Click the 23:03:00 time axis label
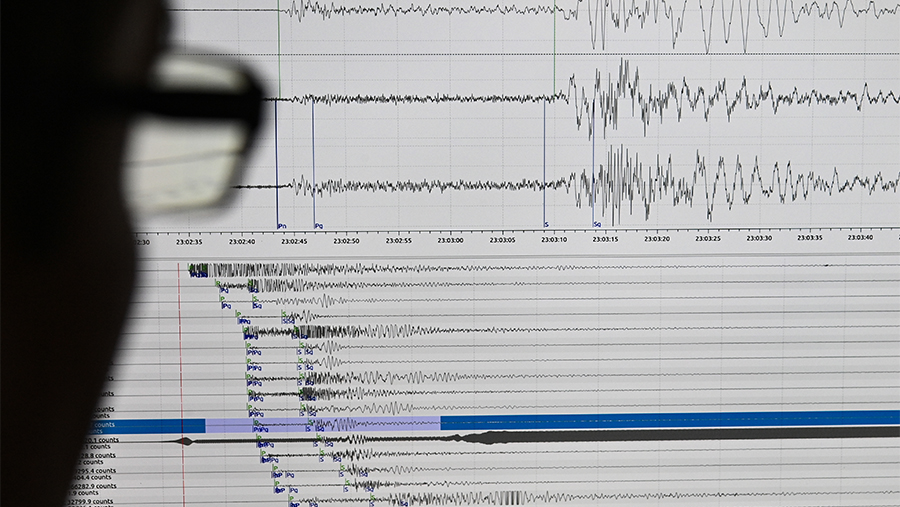Viewport: 900px width, 507px height. point(450,240)
